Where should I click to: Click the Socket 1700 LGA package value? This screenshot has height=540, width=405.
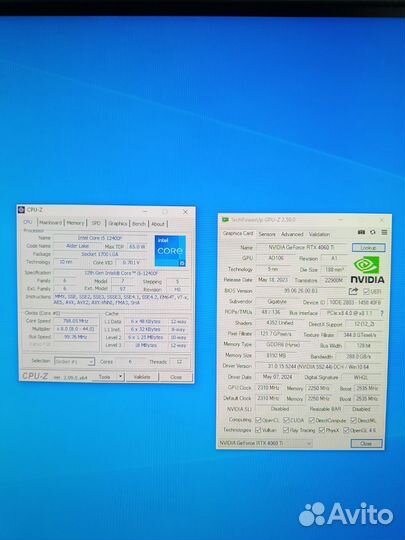point(100,254)
